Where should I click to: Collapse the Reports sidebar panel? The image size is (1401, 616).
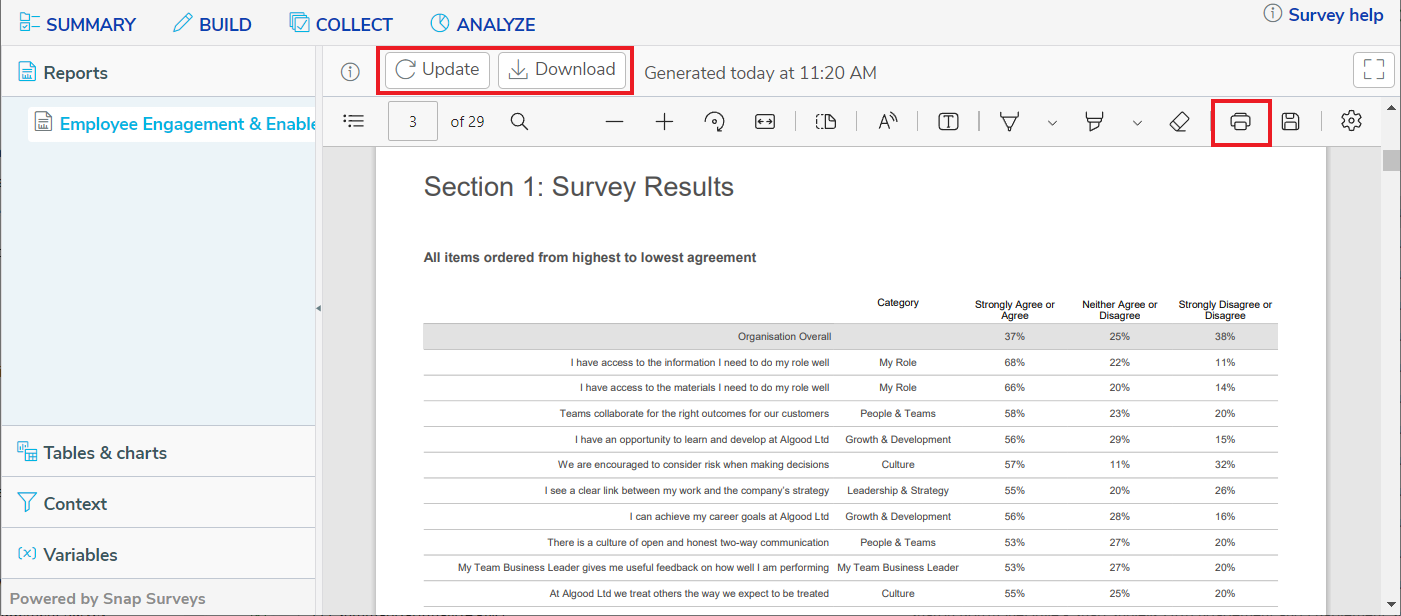click(x=318, y=310)
